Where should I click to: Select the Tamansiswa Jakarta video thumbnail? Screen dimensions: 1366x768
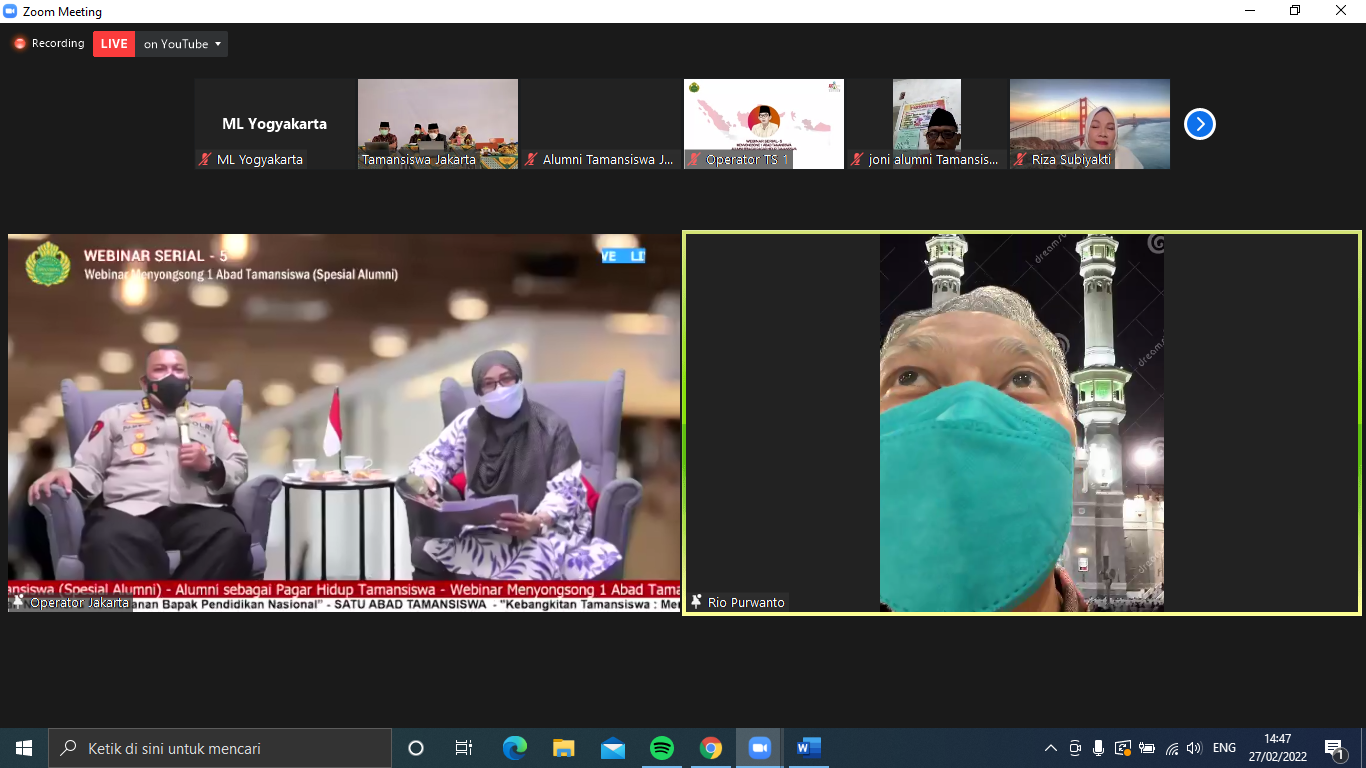(438, 124)
